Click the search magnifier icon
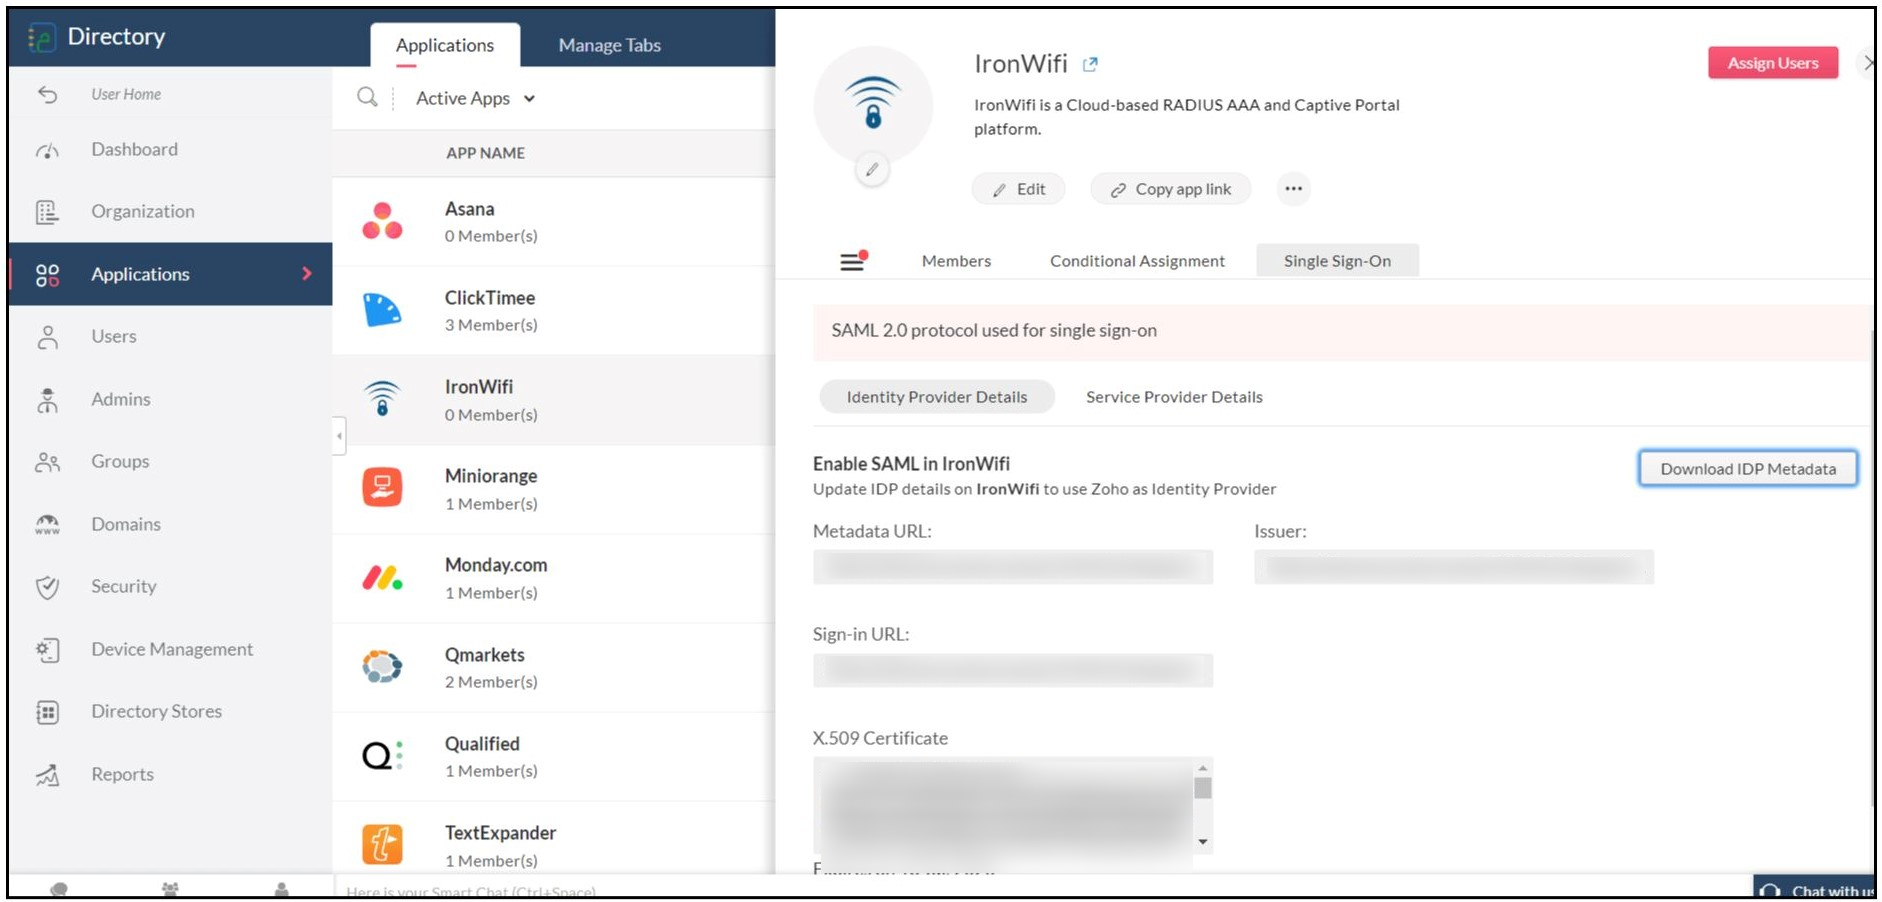This screenshot has width=1882, height=902. (368, 97)
